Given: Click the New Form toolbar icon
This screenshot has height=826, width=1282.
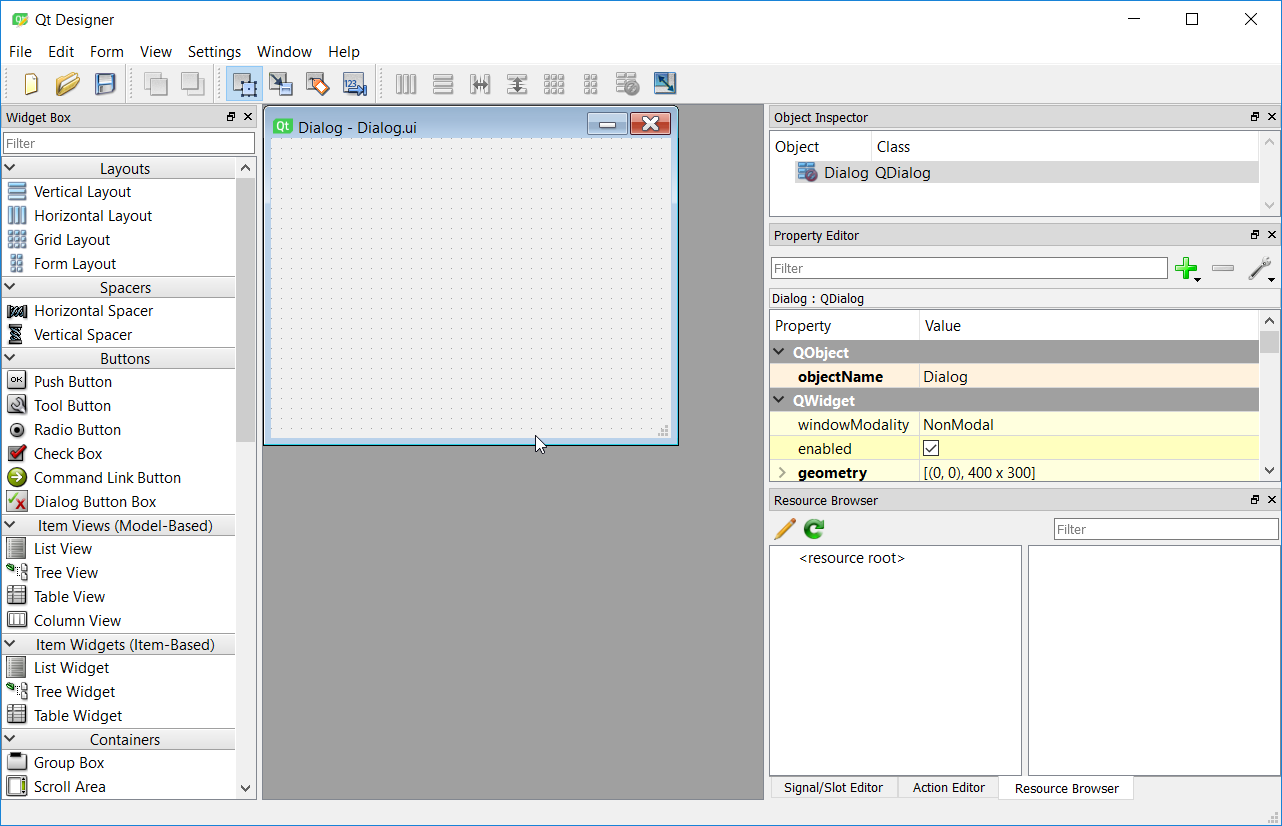Looking at the screenshot, I should pyautogui.click(x=31, y=84).
